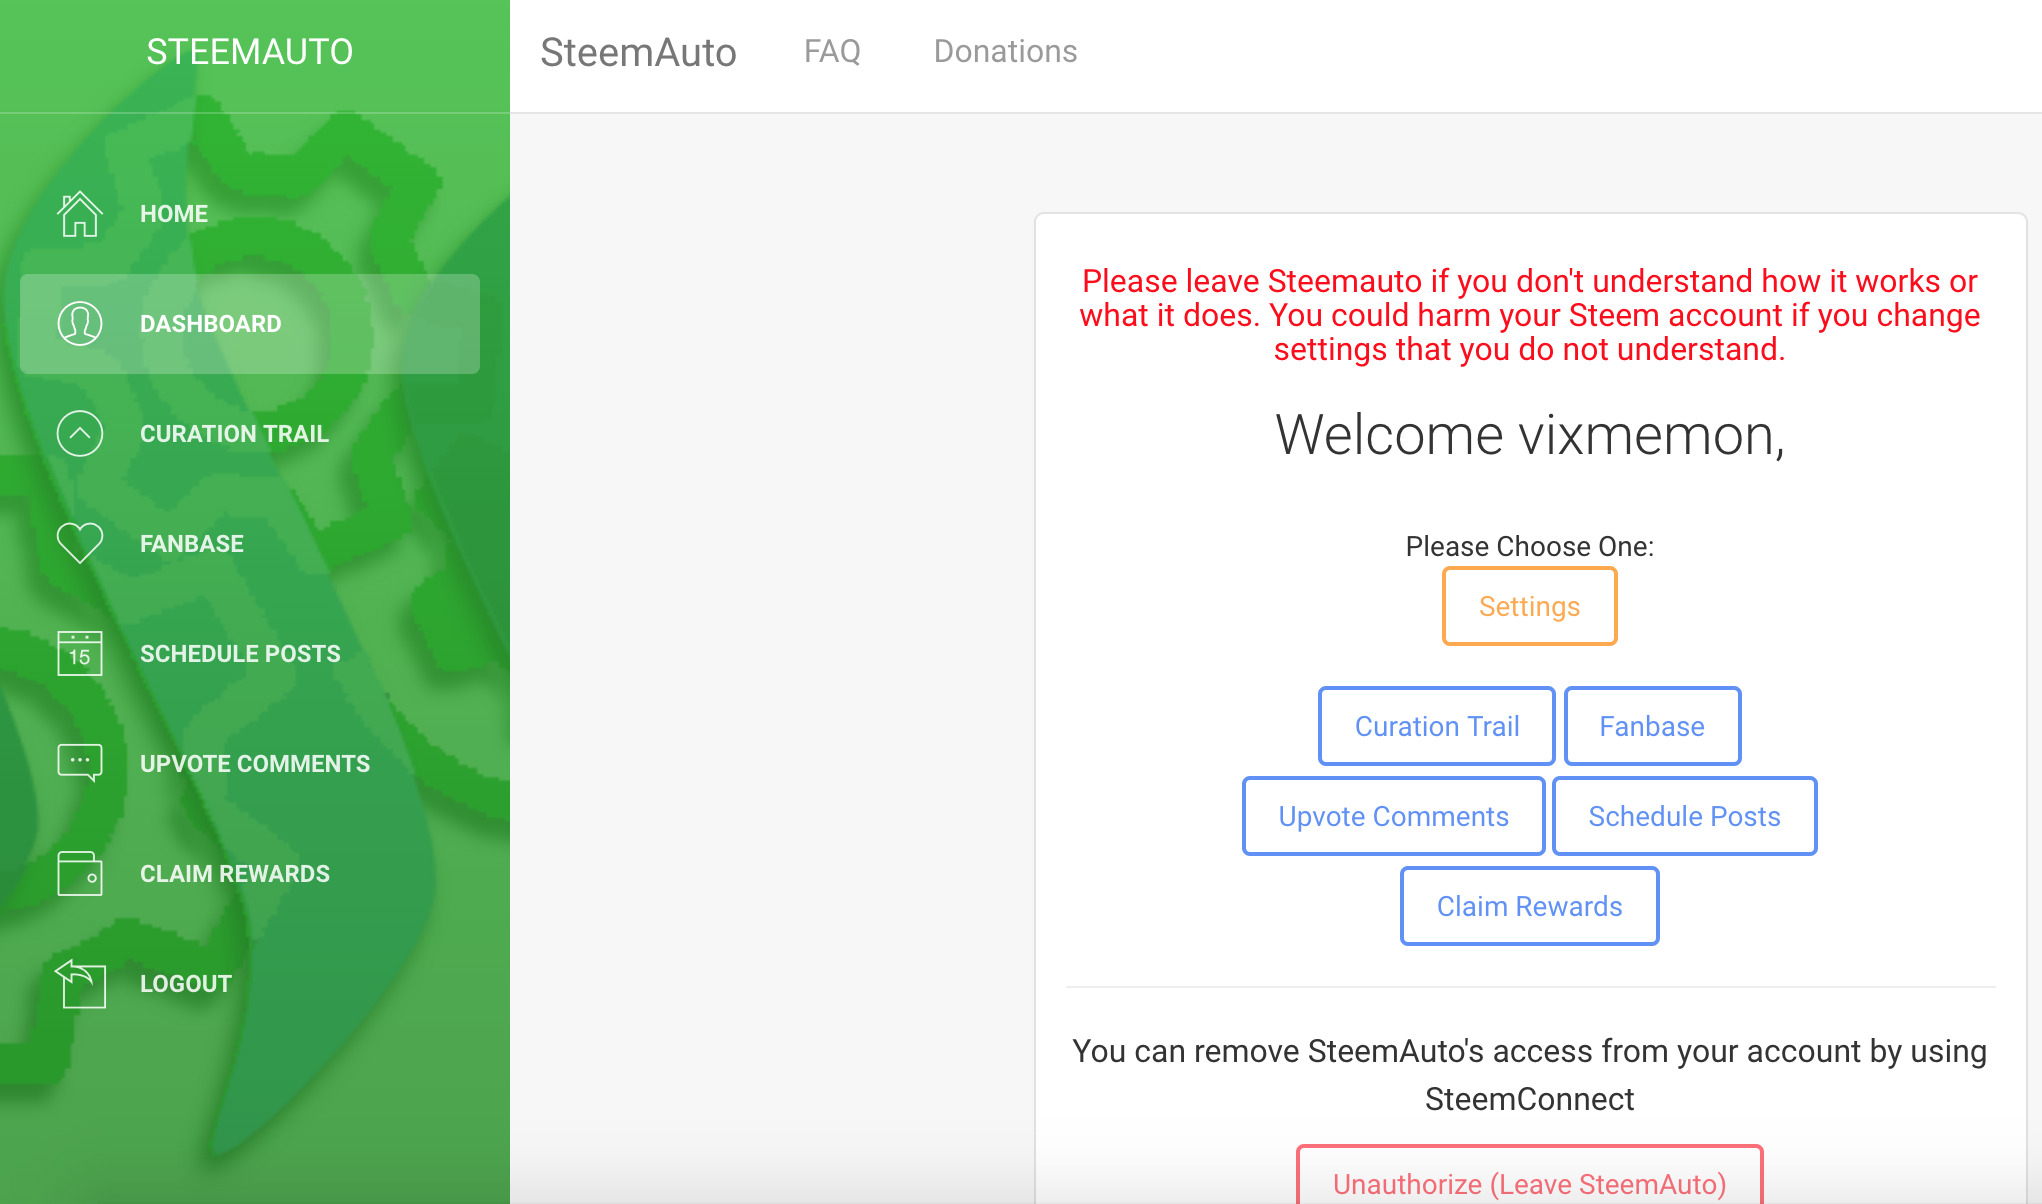Click the Schedule Posts calendar icon
This screenshot has height=1204, width=2042.
coord(80,654)
